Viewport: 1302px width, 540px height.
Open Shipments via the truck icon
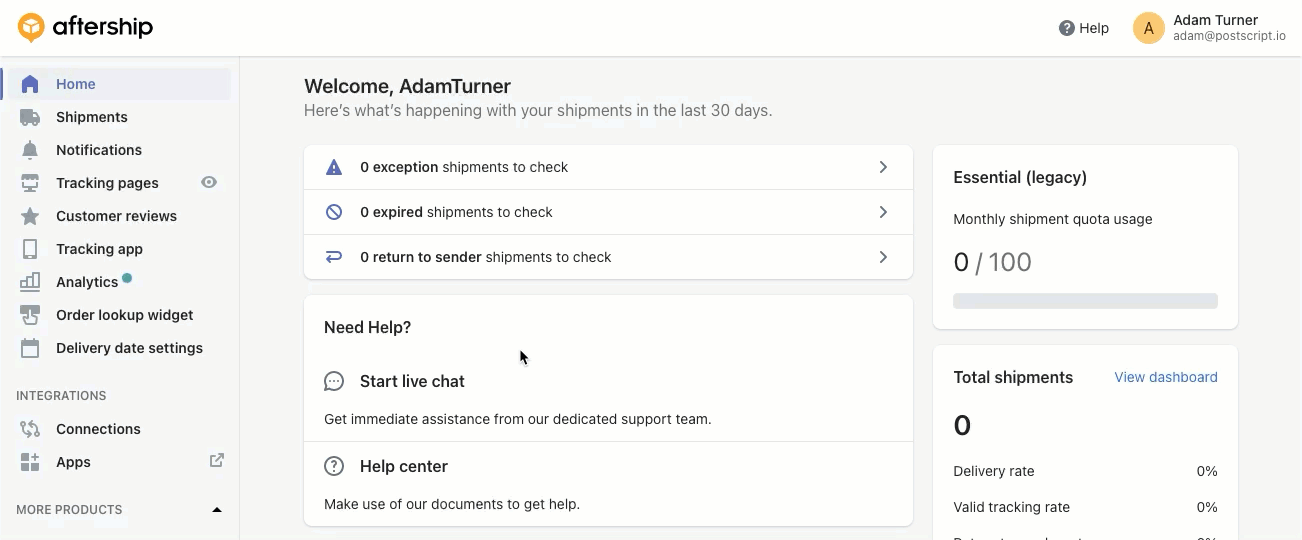(x=30, y=117)
